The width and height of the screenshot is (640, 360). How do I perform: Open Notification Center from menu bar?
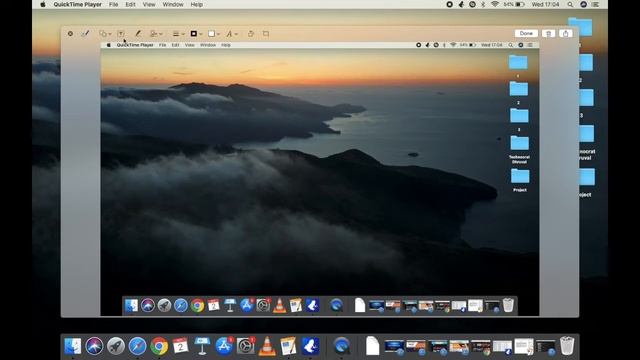[x=596, y=4]
